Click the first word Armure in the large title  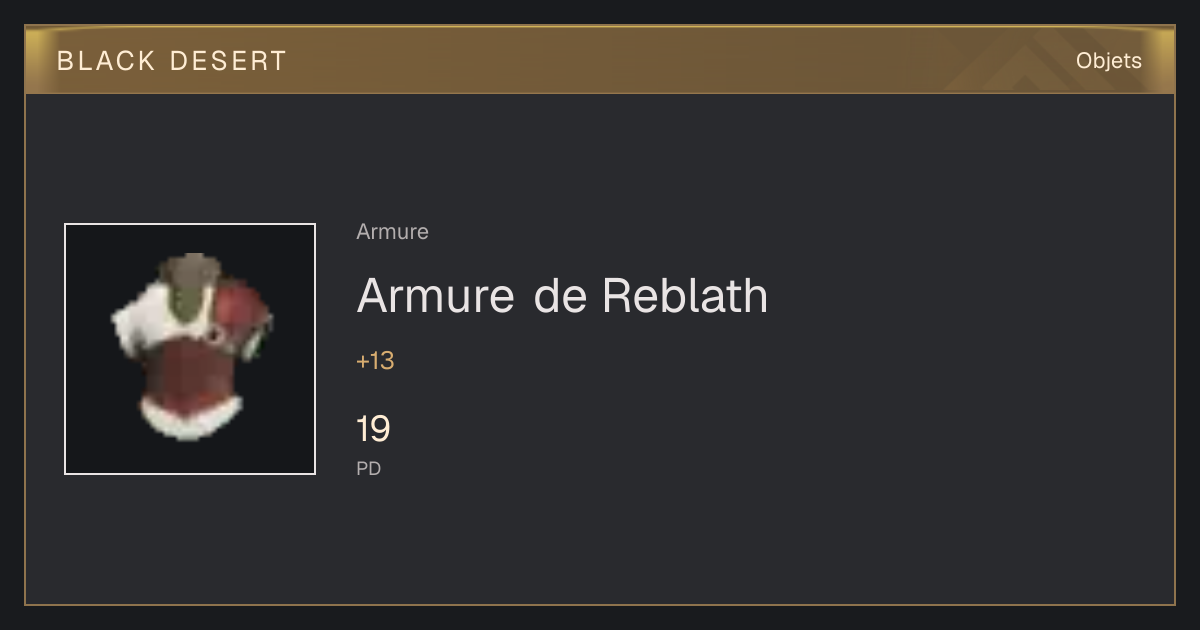pyautogui.click(x=436, y=295)
